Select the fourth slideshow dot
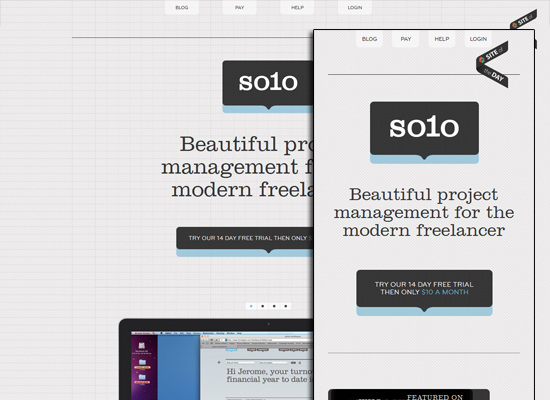This screenshot has width=550, height=400. [x=286, y=306]
